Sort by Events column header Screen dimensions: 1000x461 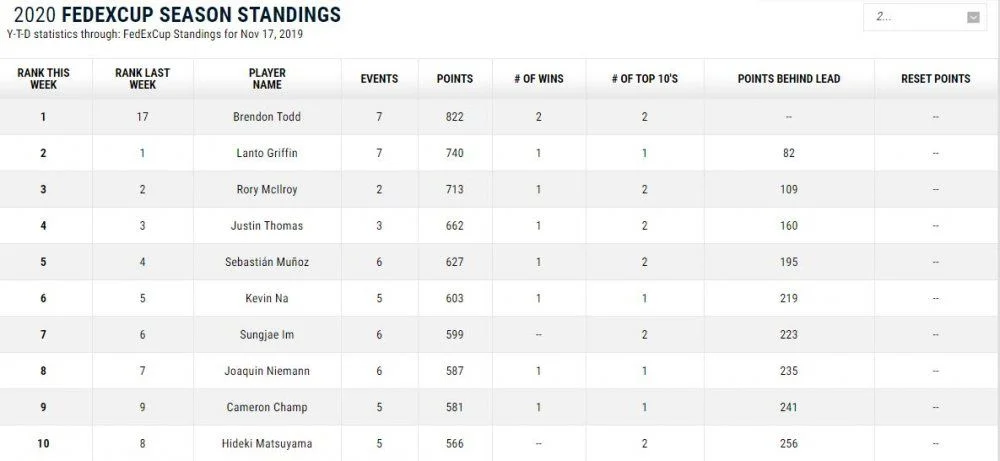click(x=379, y=79)
